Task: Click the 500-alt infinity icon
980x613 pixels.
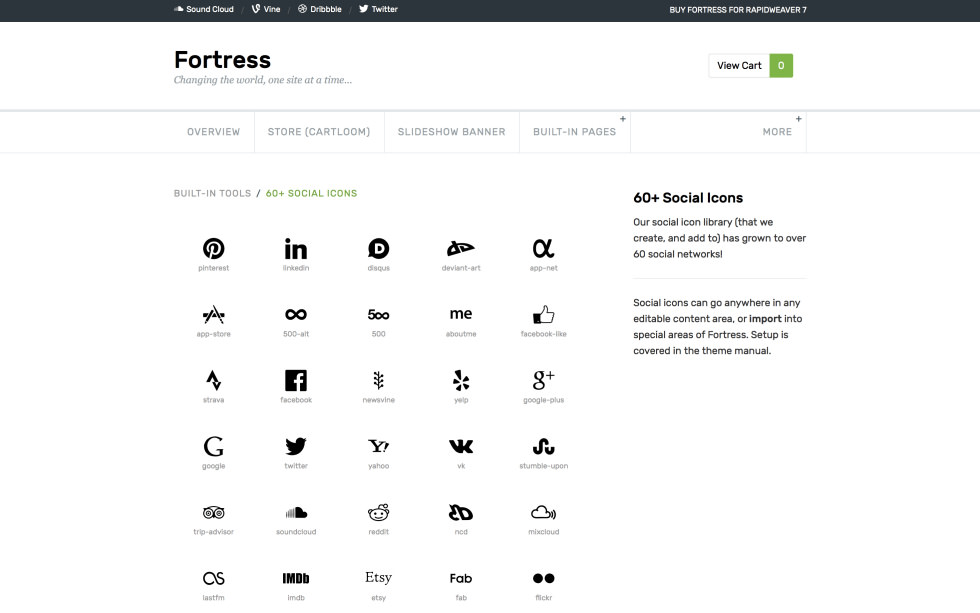Action: [x=296, y=314]
